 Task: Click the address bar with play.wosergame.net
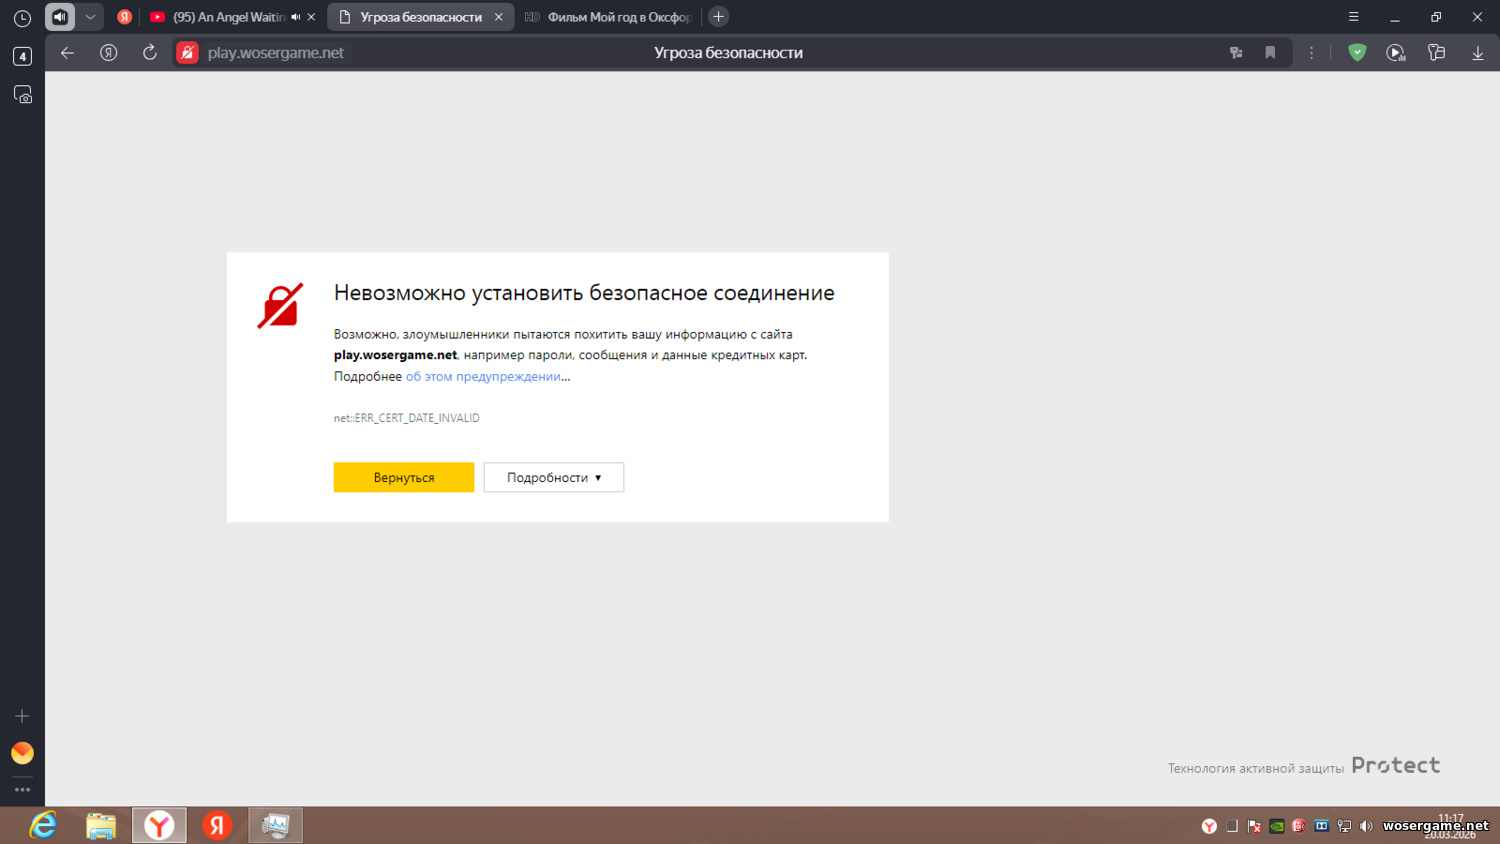[x=276, y=53]
